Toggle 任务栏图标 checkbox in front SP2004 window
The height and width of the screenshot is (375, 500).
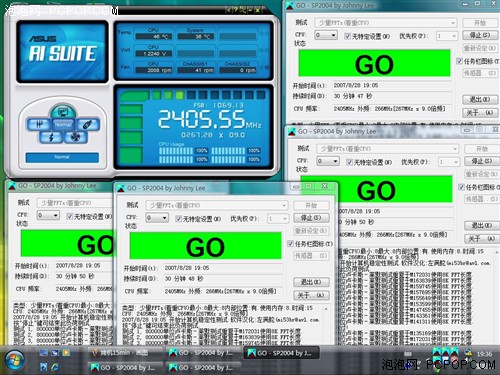[x=291, y=244]
